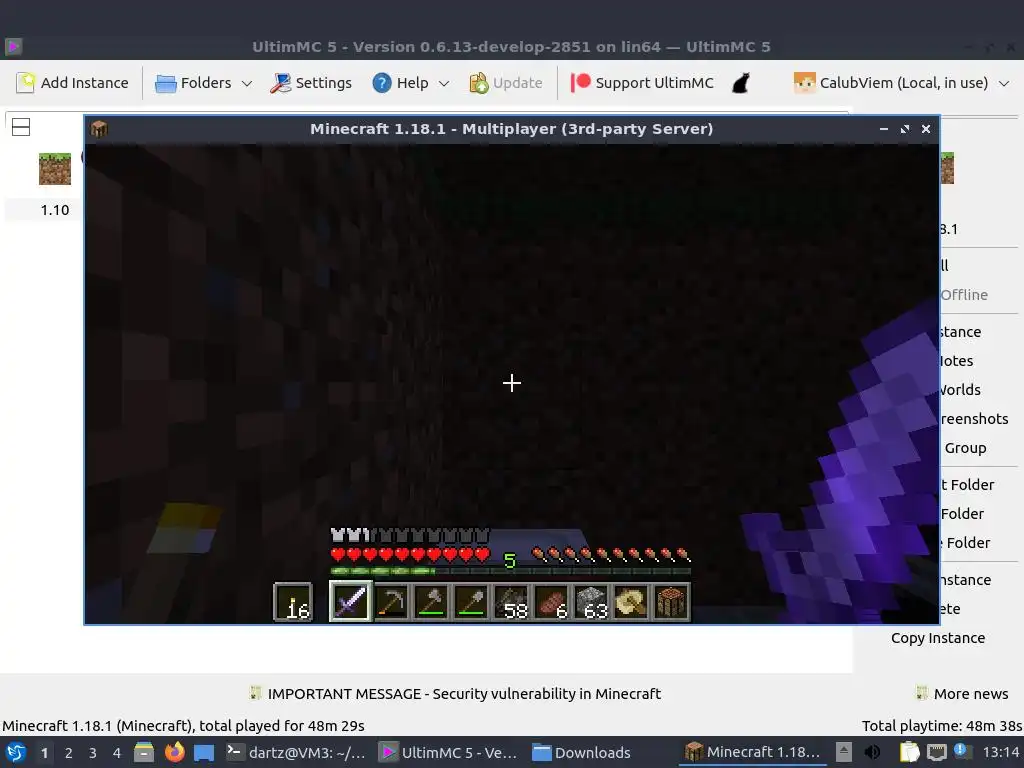The width and height of the screenshot is (1024, 768).
Task: Switch to UltimMC 5 taskbar entry
Action: (x=449, y=752)
